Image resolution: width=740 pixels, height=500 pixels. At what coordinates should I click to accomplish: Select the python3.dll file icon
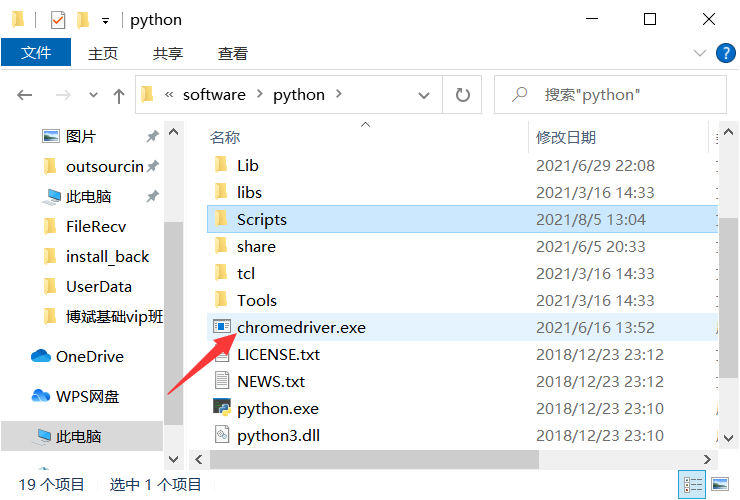[x=222, y=434]
